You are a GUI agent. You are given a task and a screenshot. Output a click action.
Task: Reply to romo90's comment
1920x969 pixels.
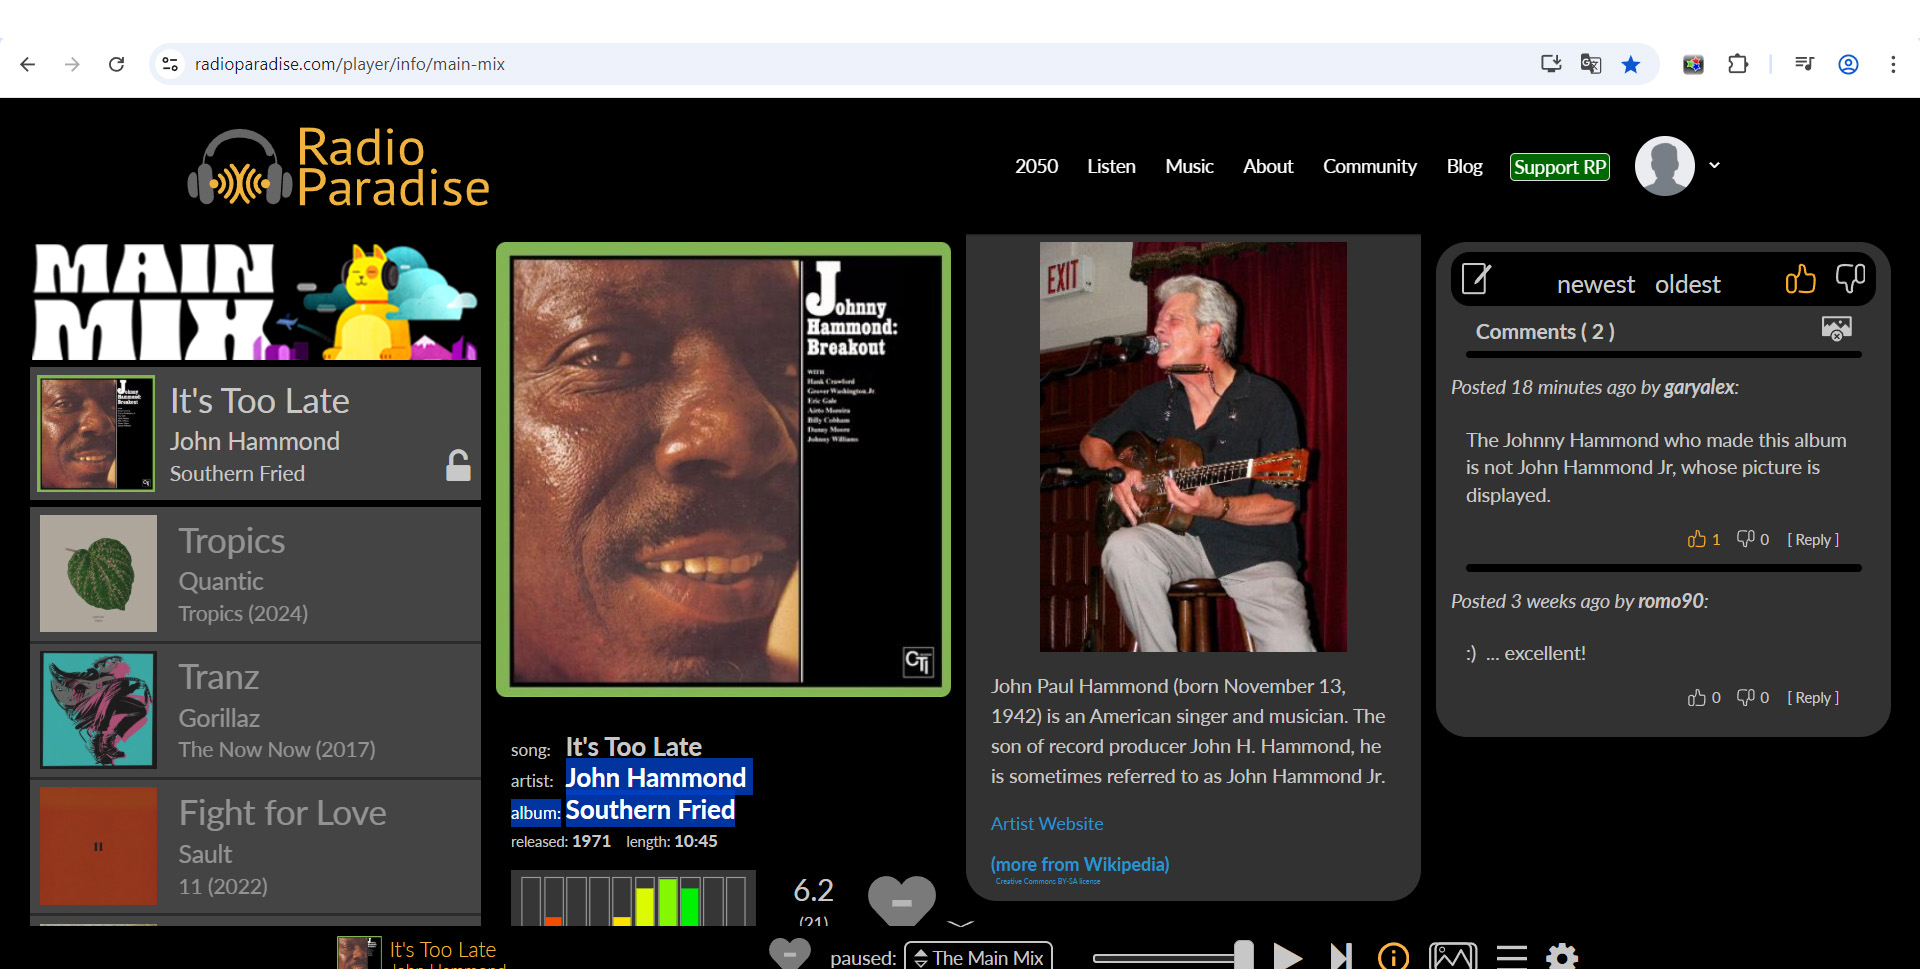pos(1812,697)
